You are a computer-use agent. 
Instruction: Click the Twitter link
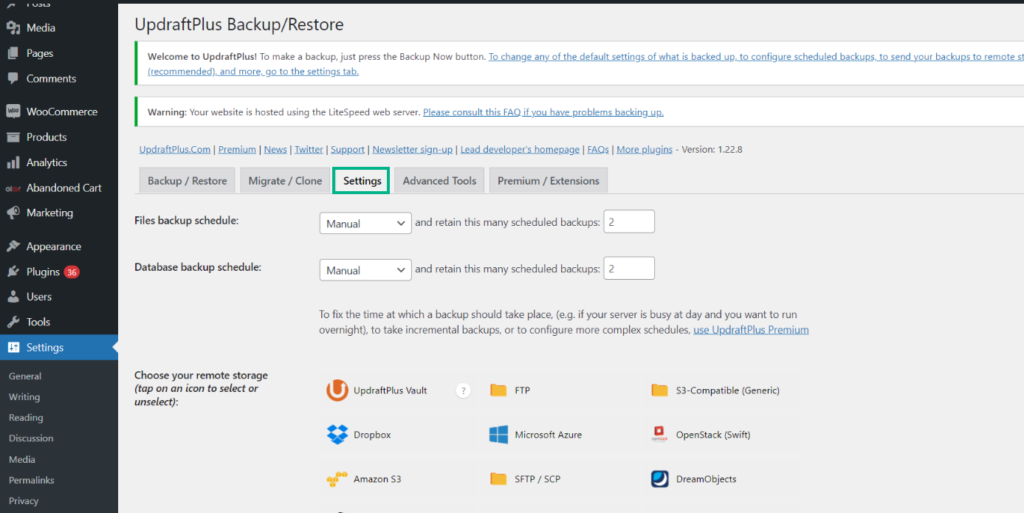(308, 149)
